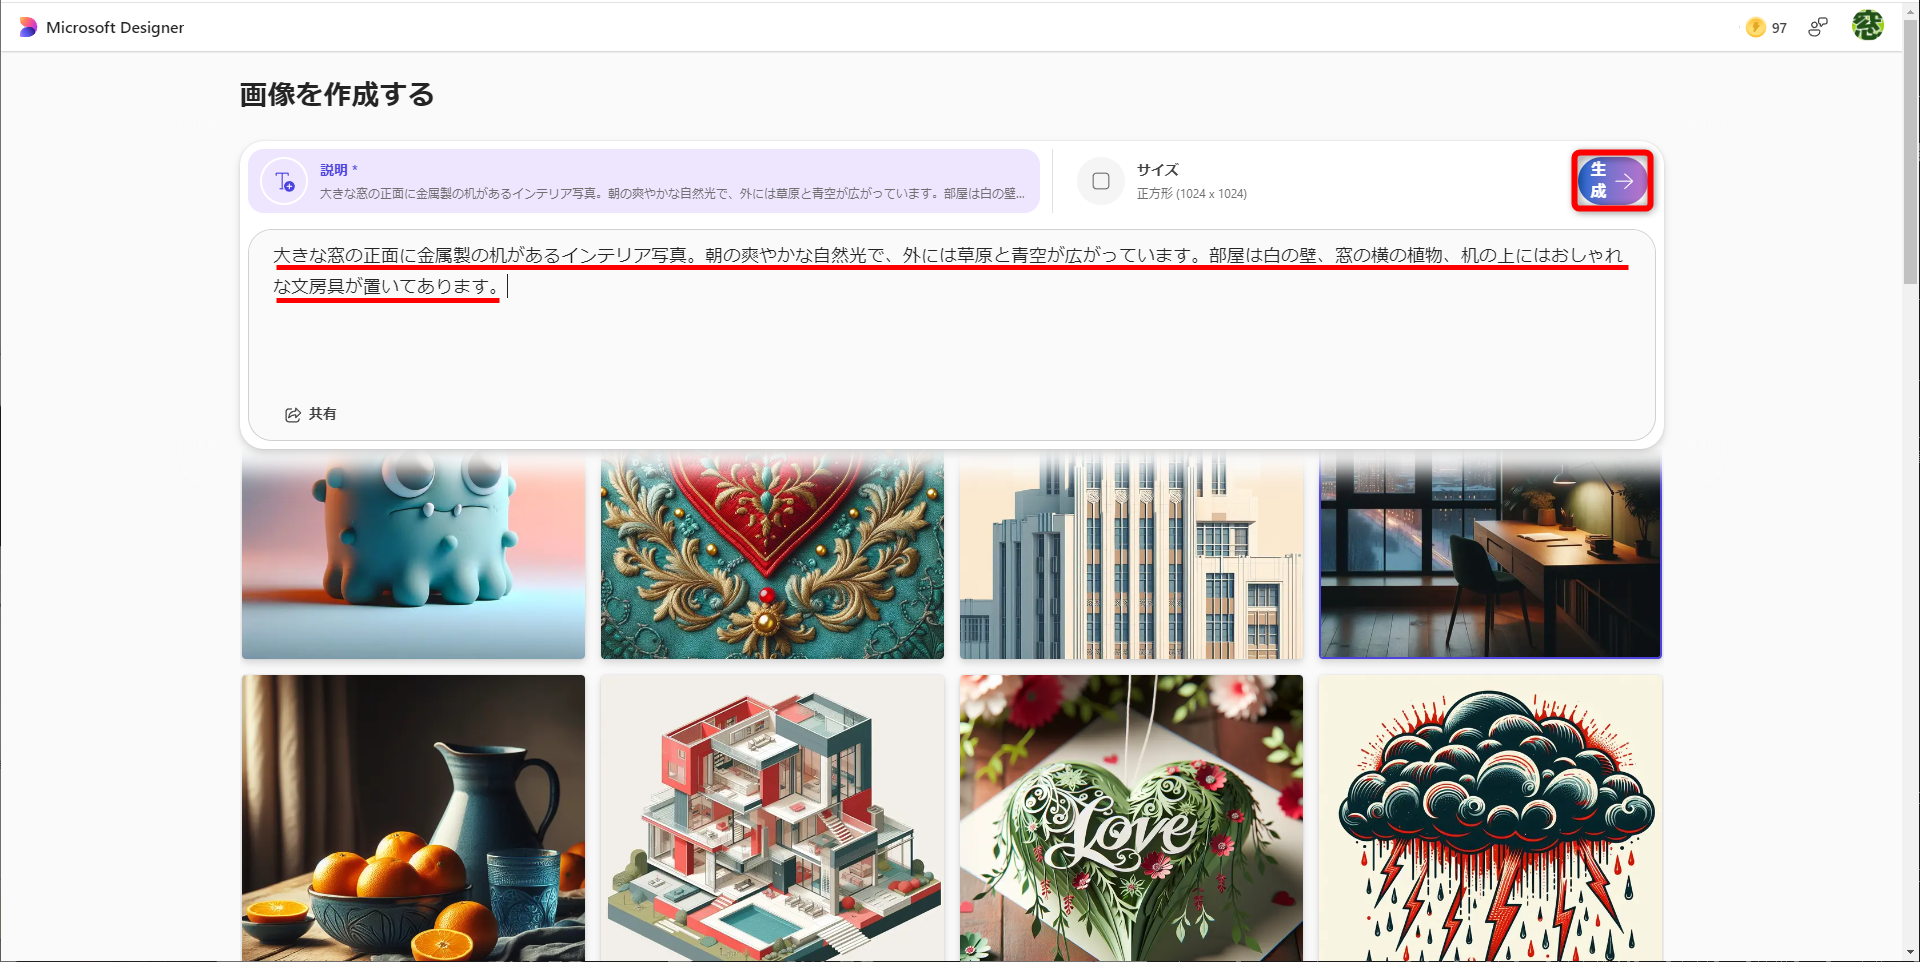Select the storm cloud lightning thumbnail
The height and width of the screenshot is (962, 1920).
pos(1490,818)
